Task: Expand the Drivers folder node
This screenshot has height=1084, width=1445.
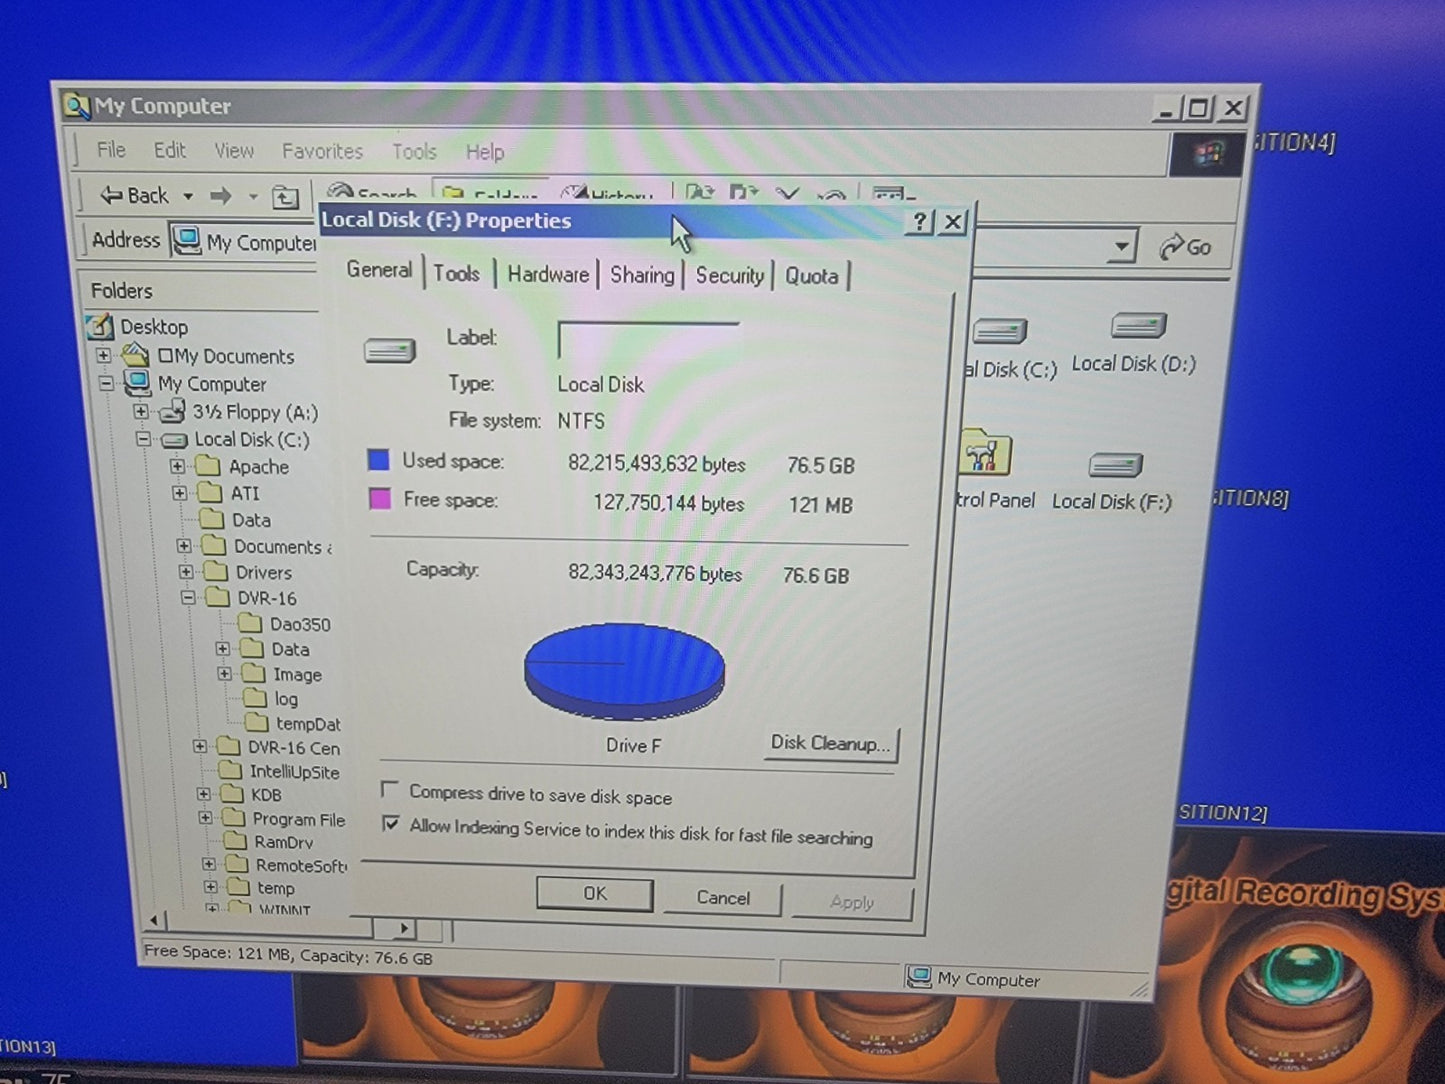Action: 186,572
